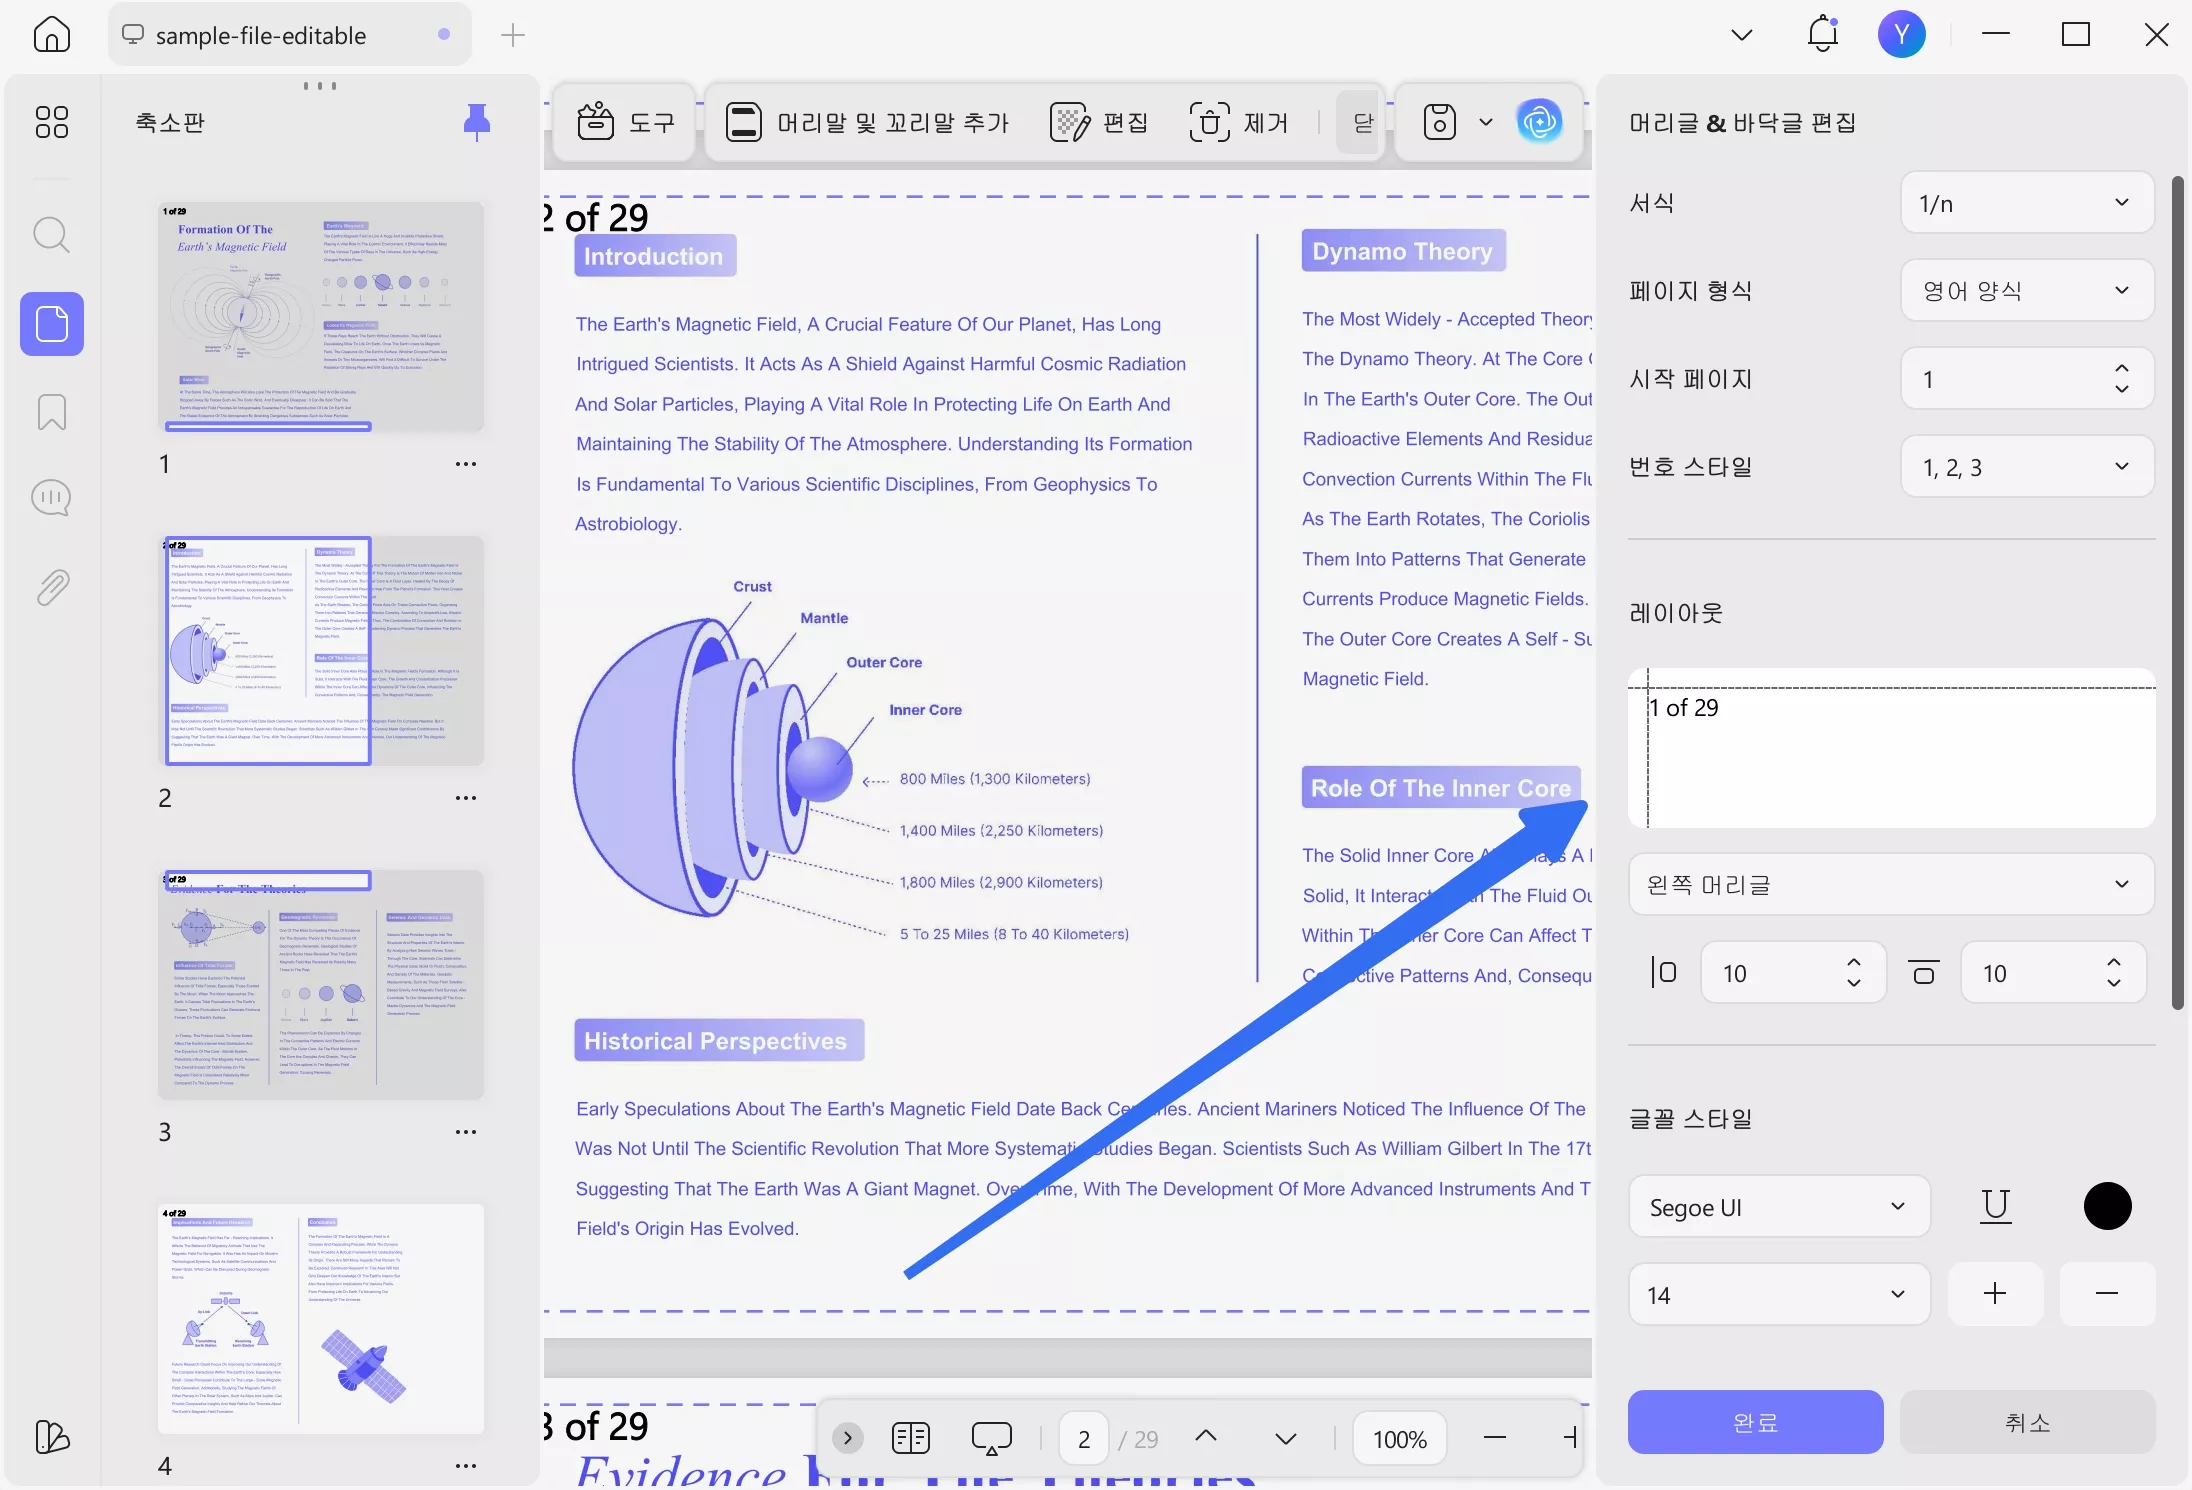Collapse the bottom navigation bar arrow
2192x1490 pixels.
(x=847, y=1438)
